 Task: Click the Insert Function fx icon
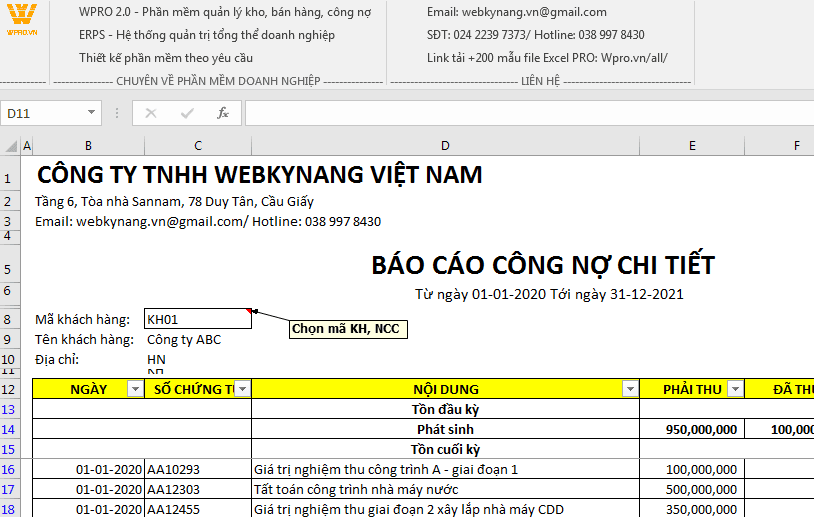[223, 113]
